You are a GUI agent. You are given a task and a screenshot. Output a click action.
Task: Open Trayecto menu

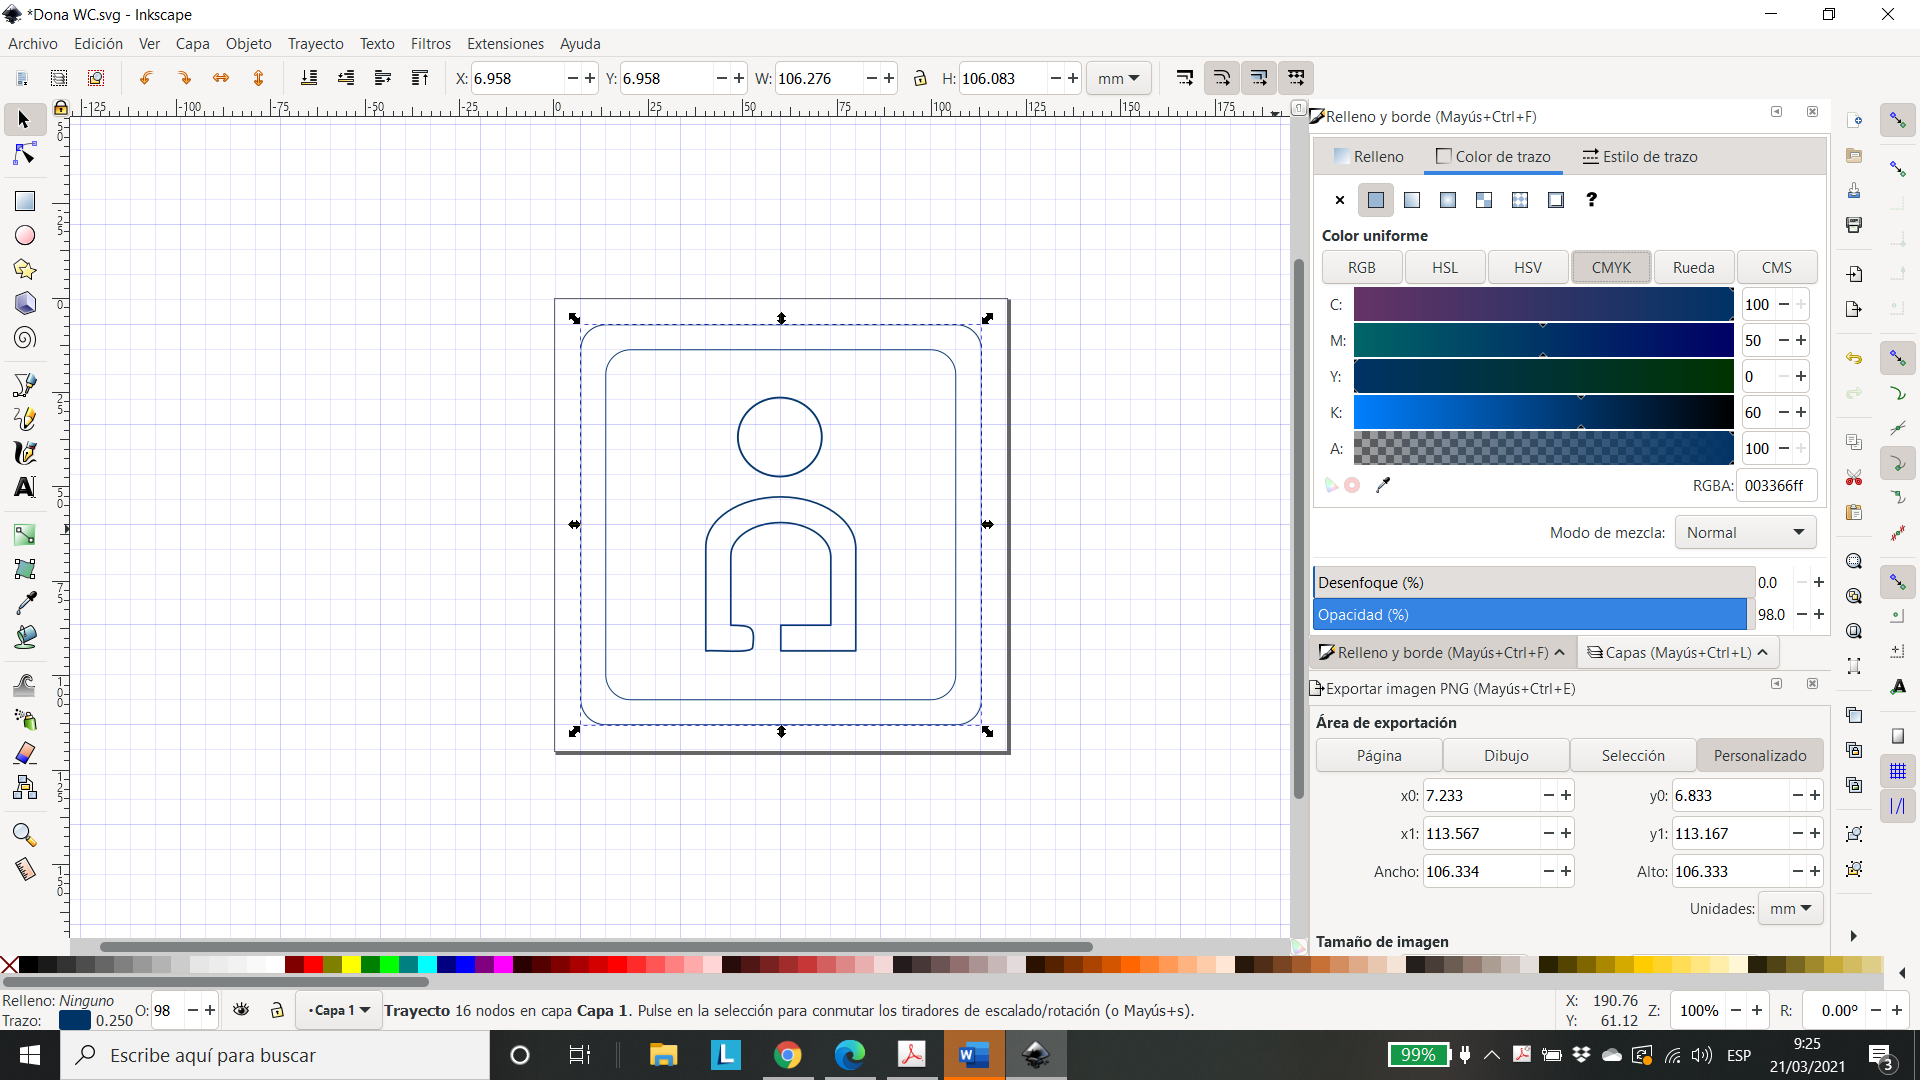(316, 44)
